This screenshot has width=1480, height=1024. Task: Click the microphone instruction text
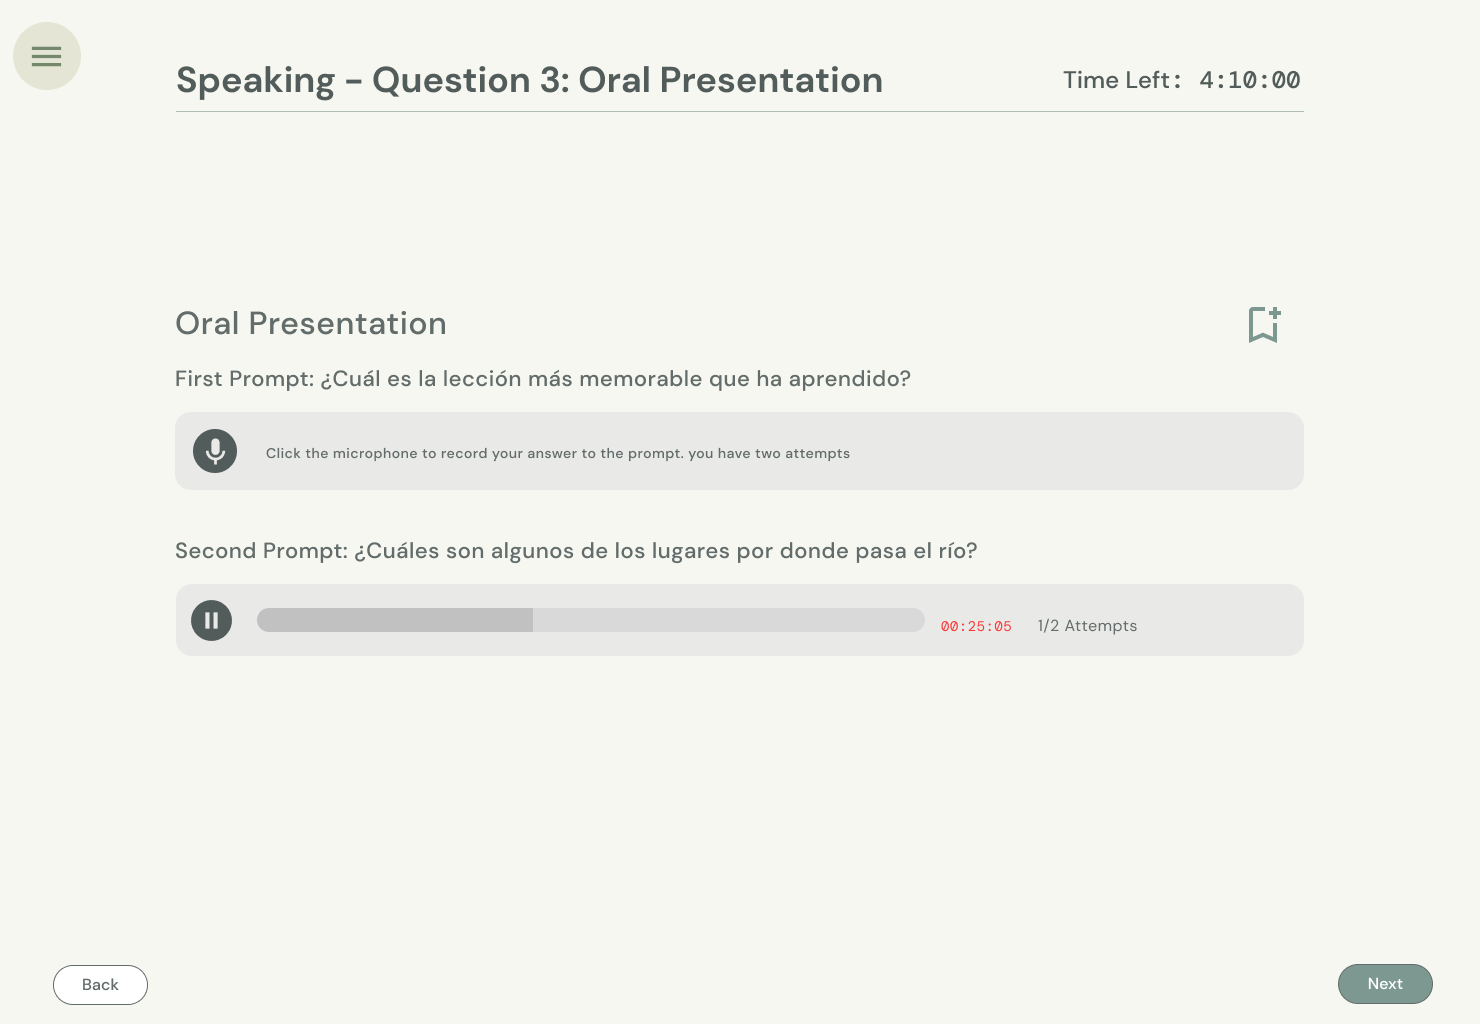558,453
